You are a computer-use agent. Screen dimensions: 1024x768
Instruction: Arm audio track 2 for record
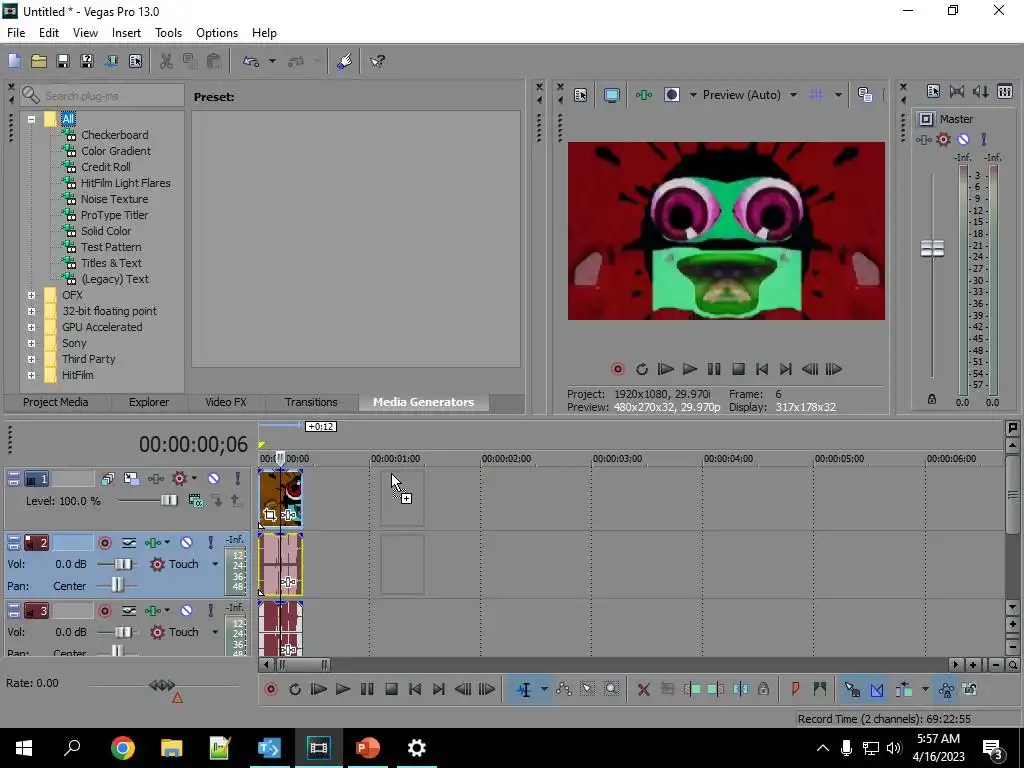click(x=104, y=543)
